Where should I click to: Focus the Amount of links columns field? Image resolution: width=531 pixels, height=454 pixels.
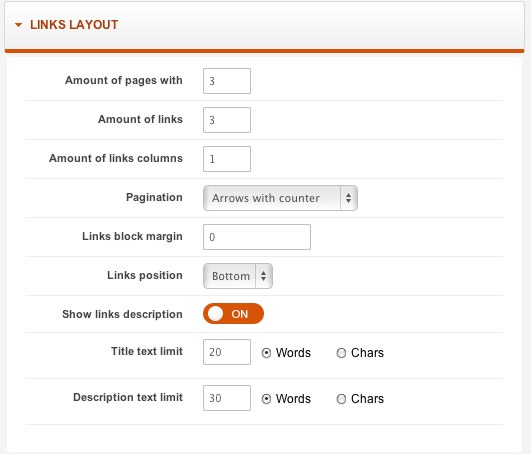227,159
